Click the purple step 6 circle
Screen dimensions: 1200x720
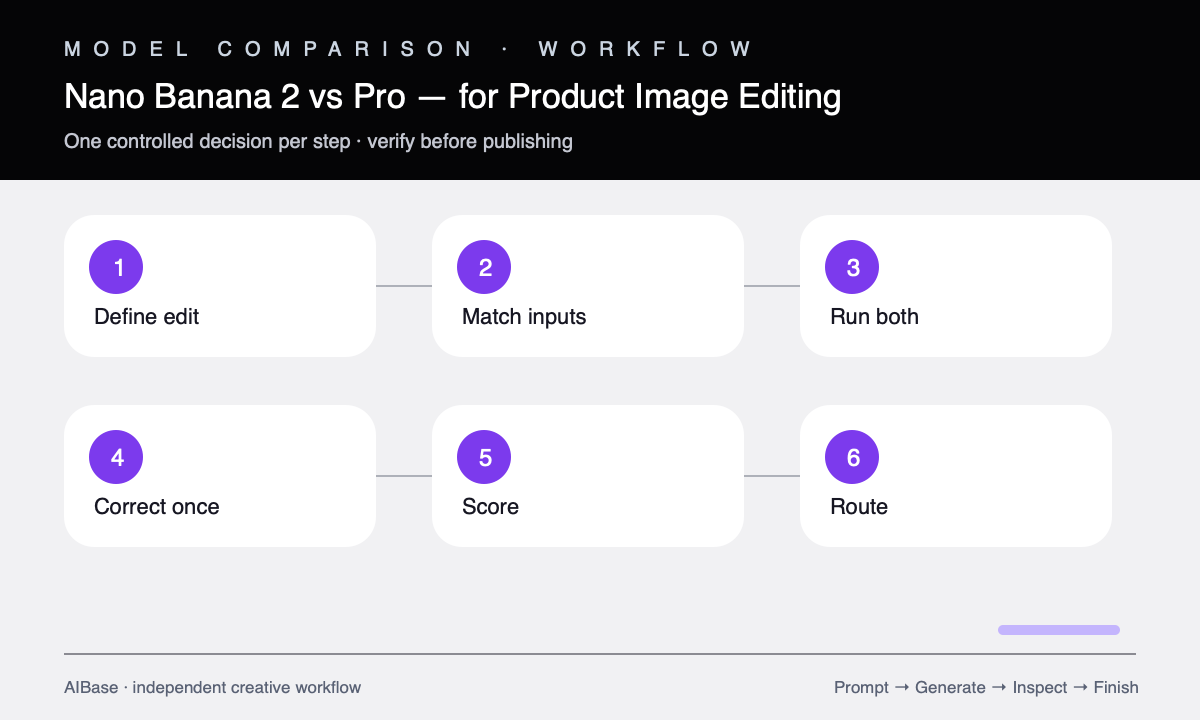pos(852,457)
